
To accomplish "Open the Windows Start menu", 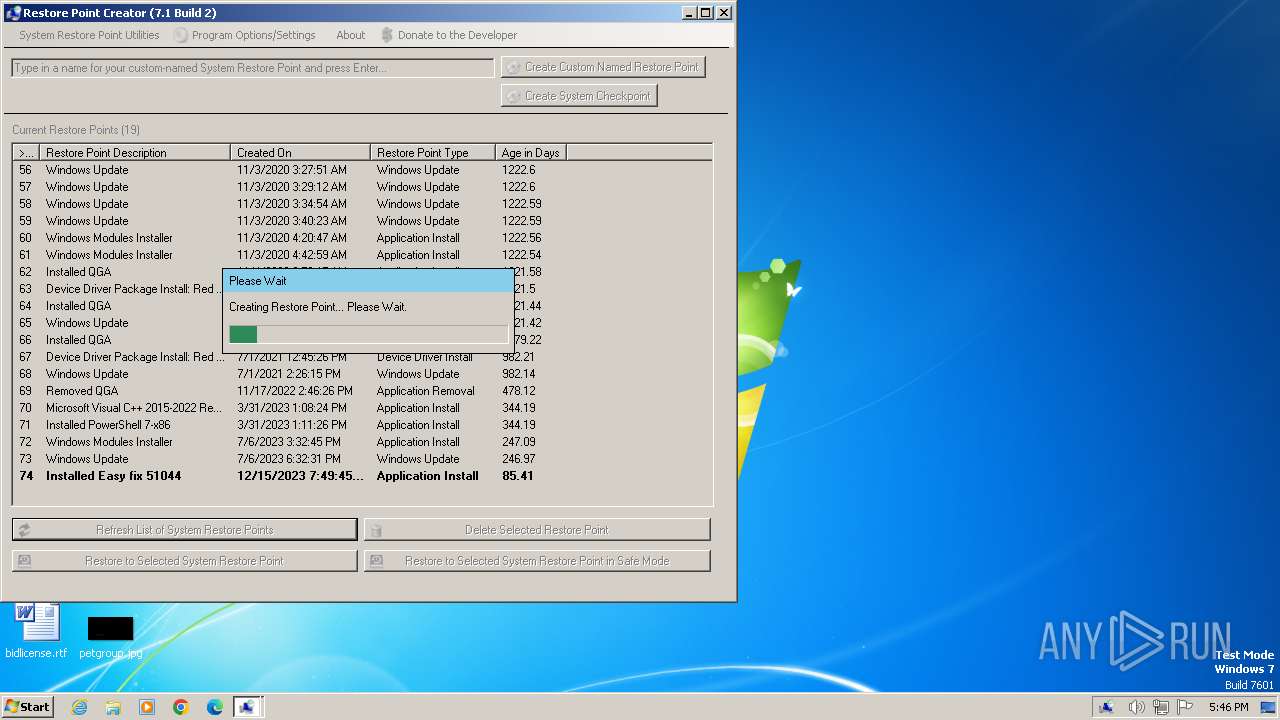I will click(x=27, y=706).
